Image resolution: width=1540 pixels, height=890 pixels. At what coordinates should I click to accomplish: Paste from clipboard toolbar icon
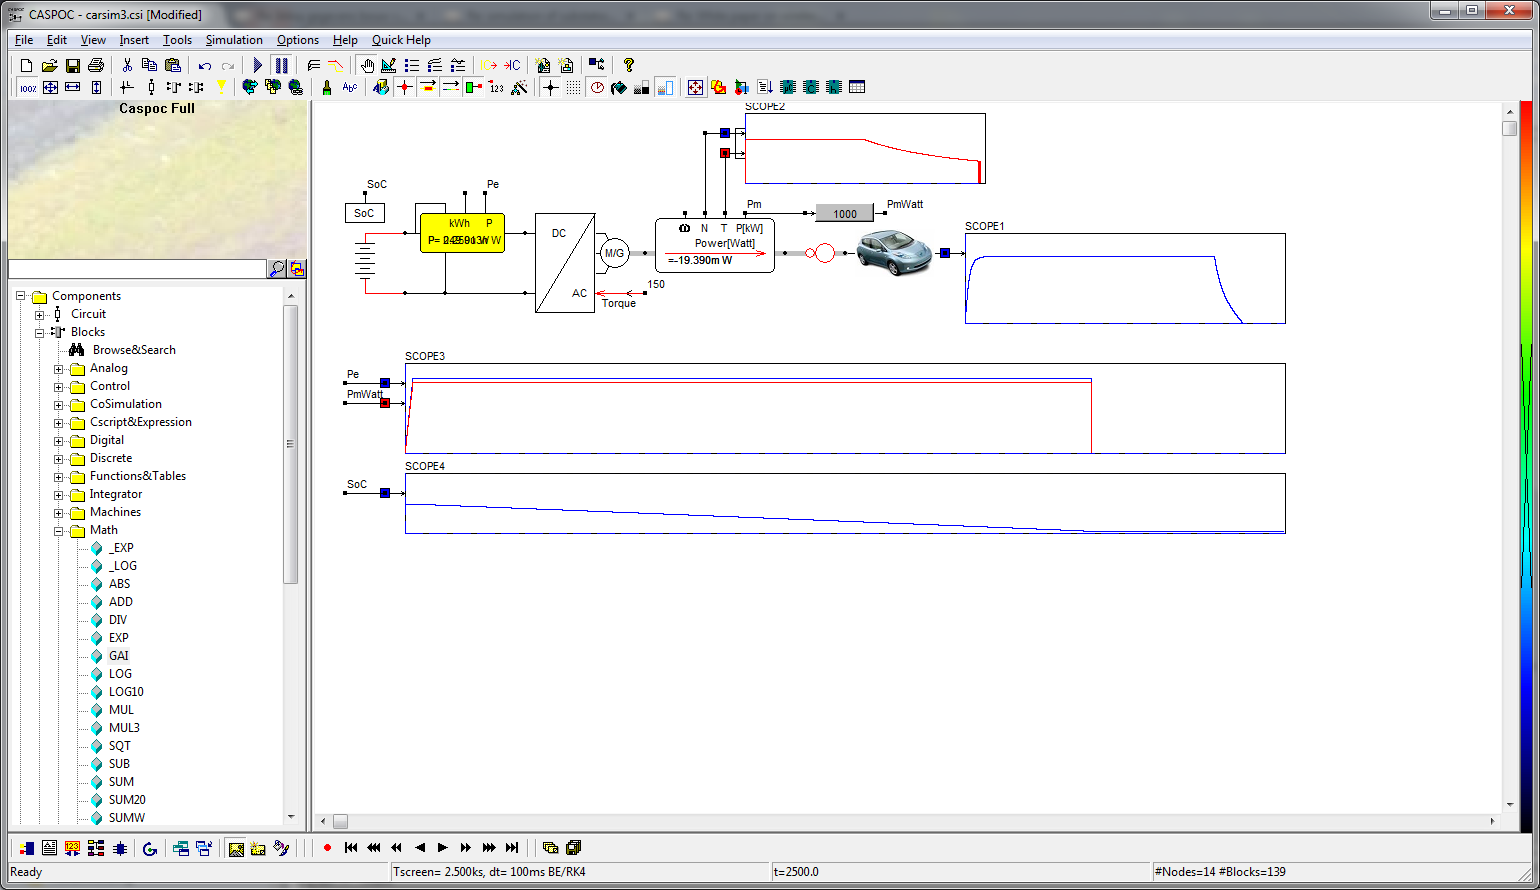pos(173,65)
